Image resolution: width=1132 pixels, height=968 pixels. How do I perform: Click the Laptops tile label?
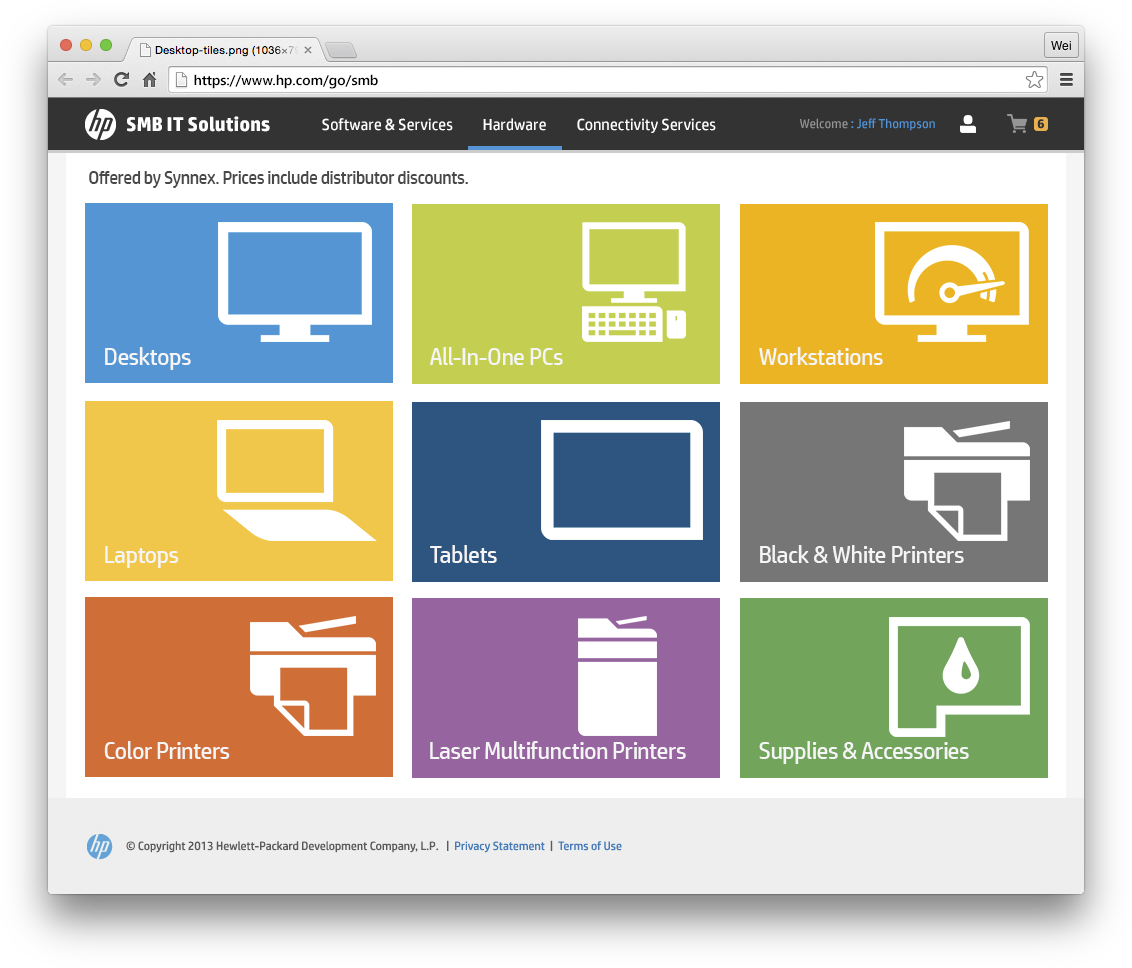141,555
